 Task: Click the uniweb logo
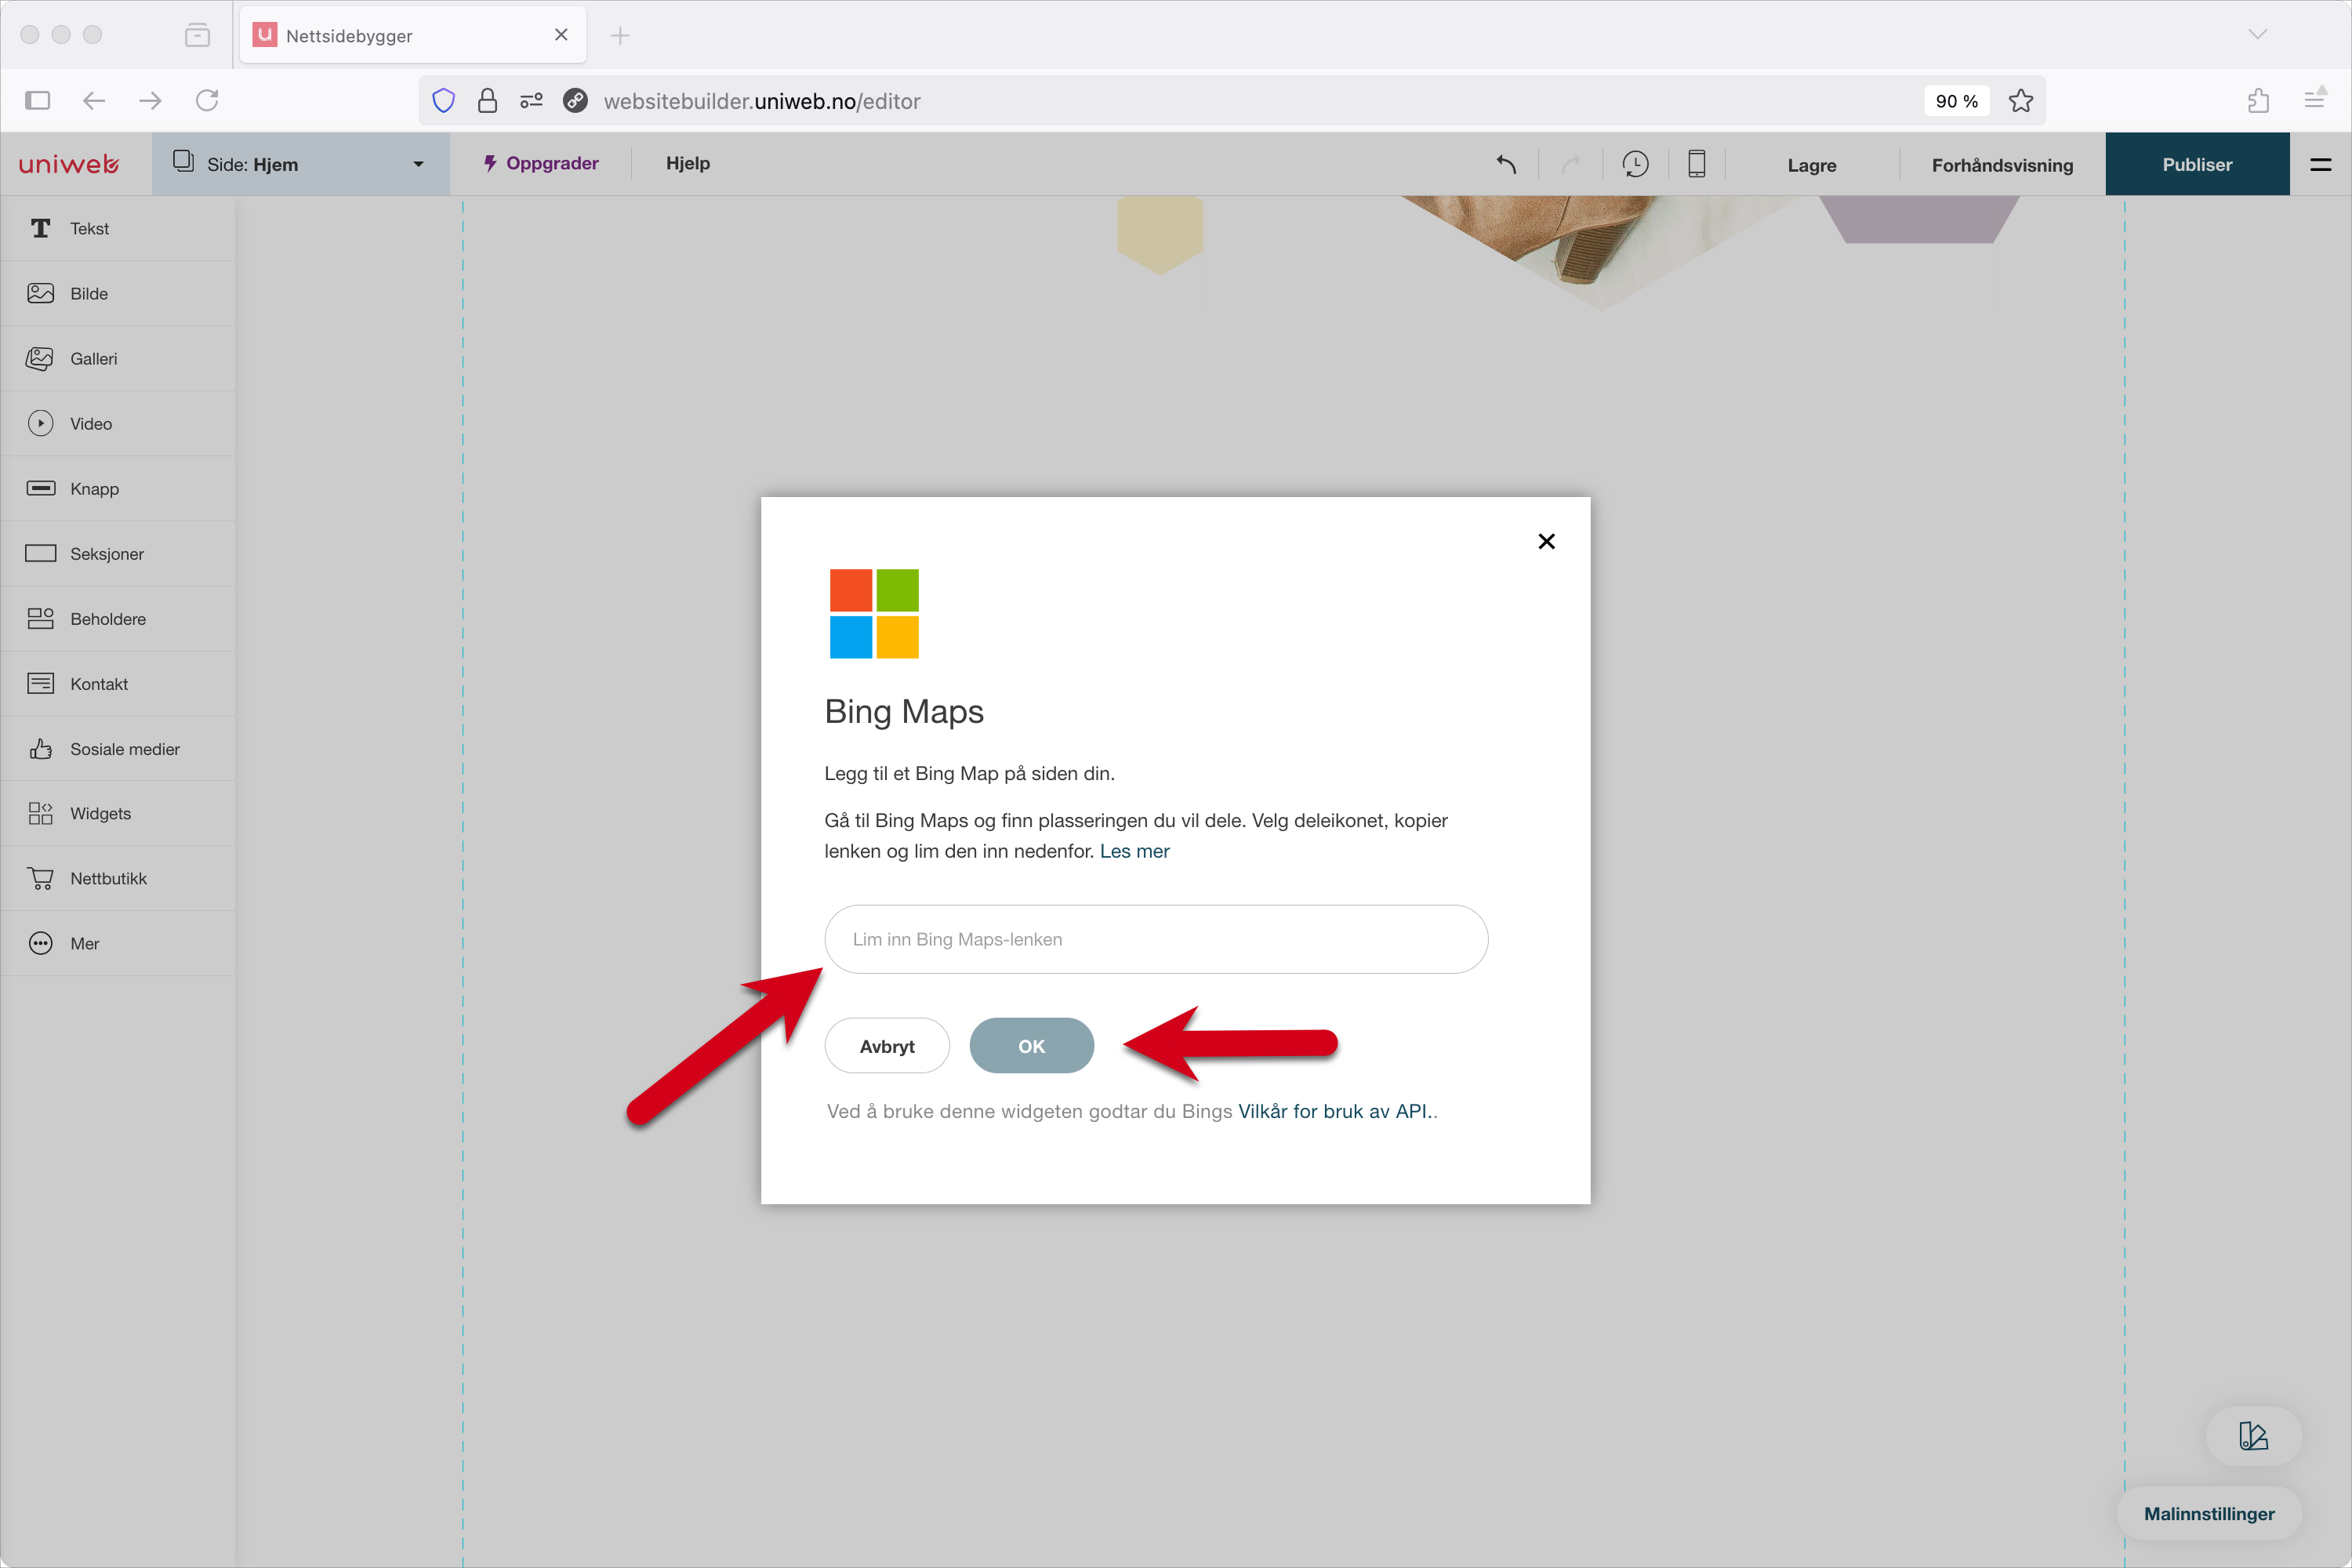coord(69,164)
